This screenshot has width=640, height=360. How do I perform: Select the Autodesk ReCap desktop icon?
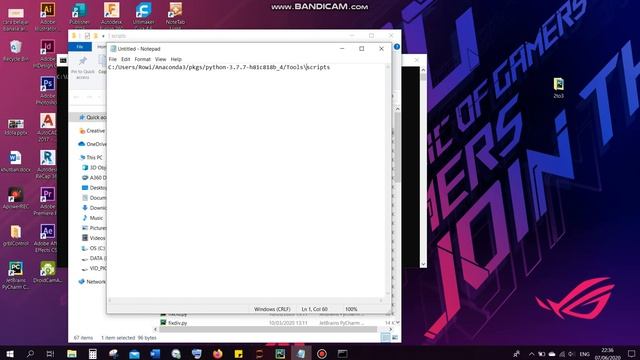pyautogui.click(x=47, y=164)
